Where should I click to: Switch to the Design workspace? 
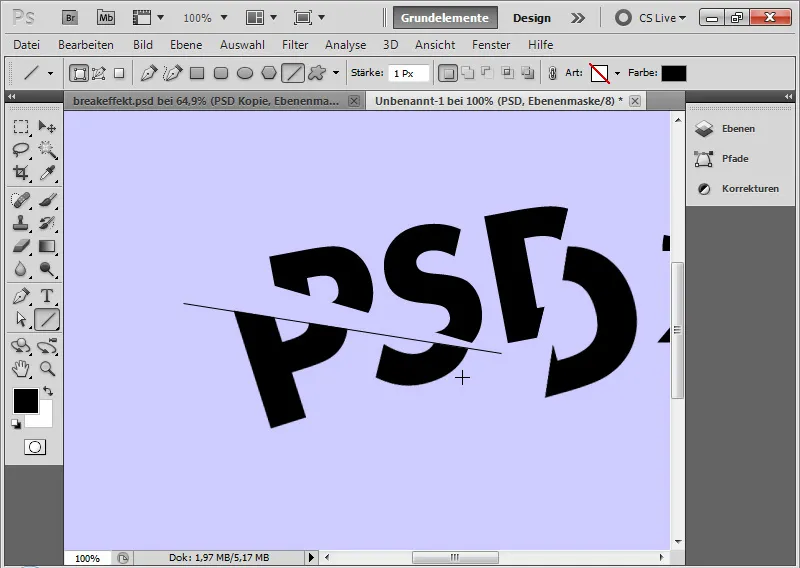tap(532, 18)
